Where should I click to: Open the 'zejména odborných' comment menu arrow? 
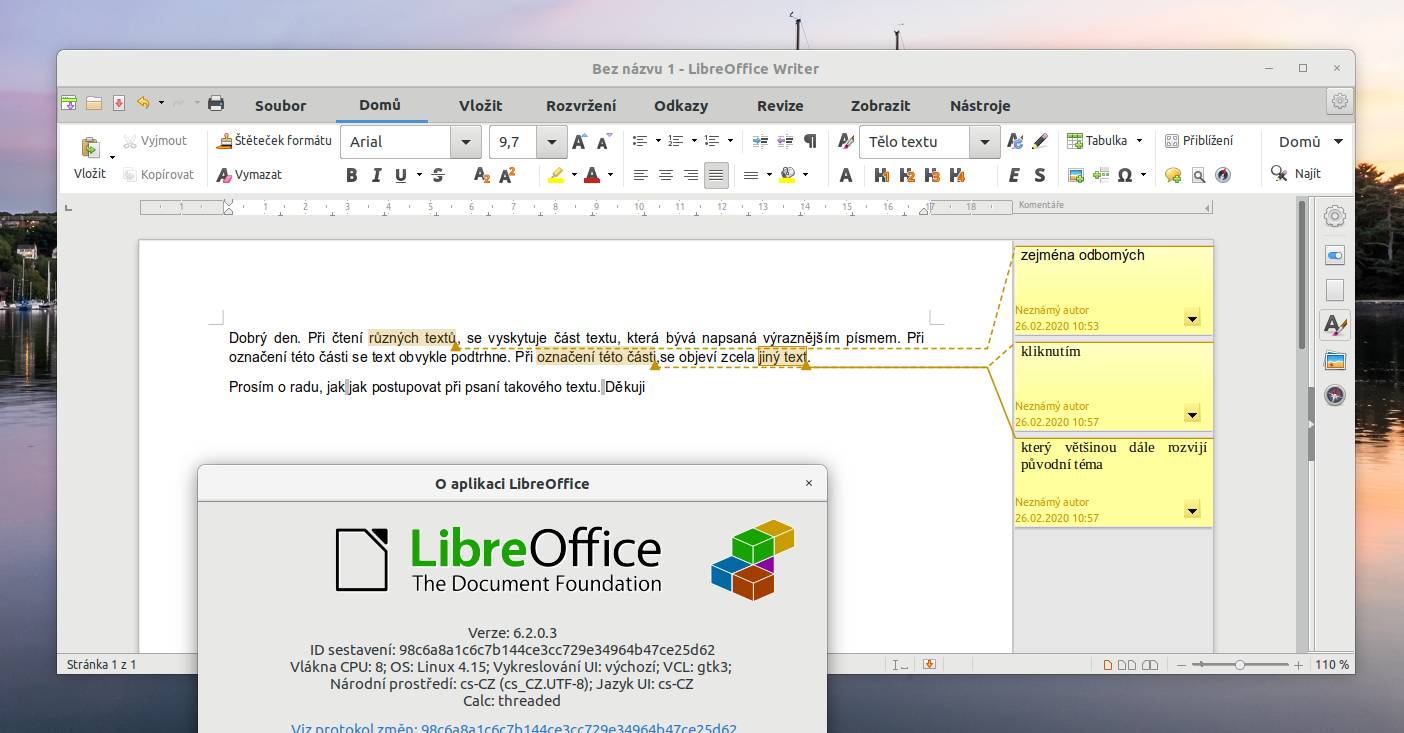pyautogui.click(x=1192, y=318)
